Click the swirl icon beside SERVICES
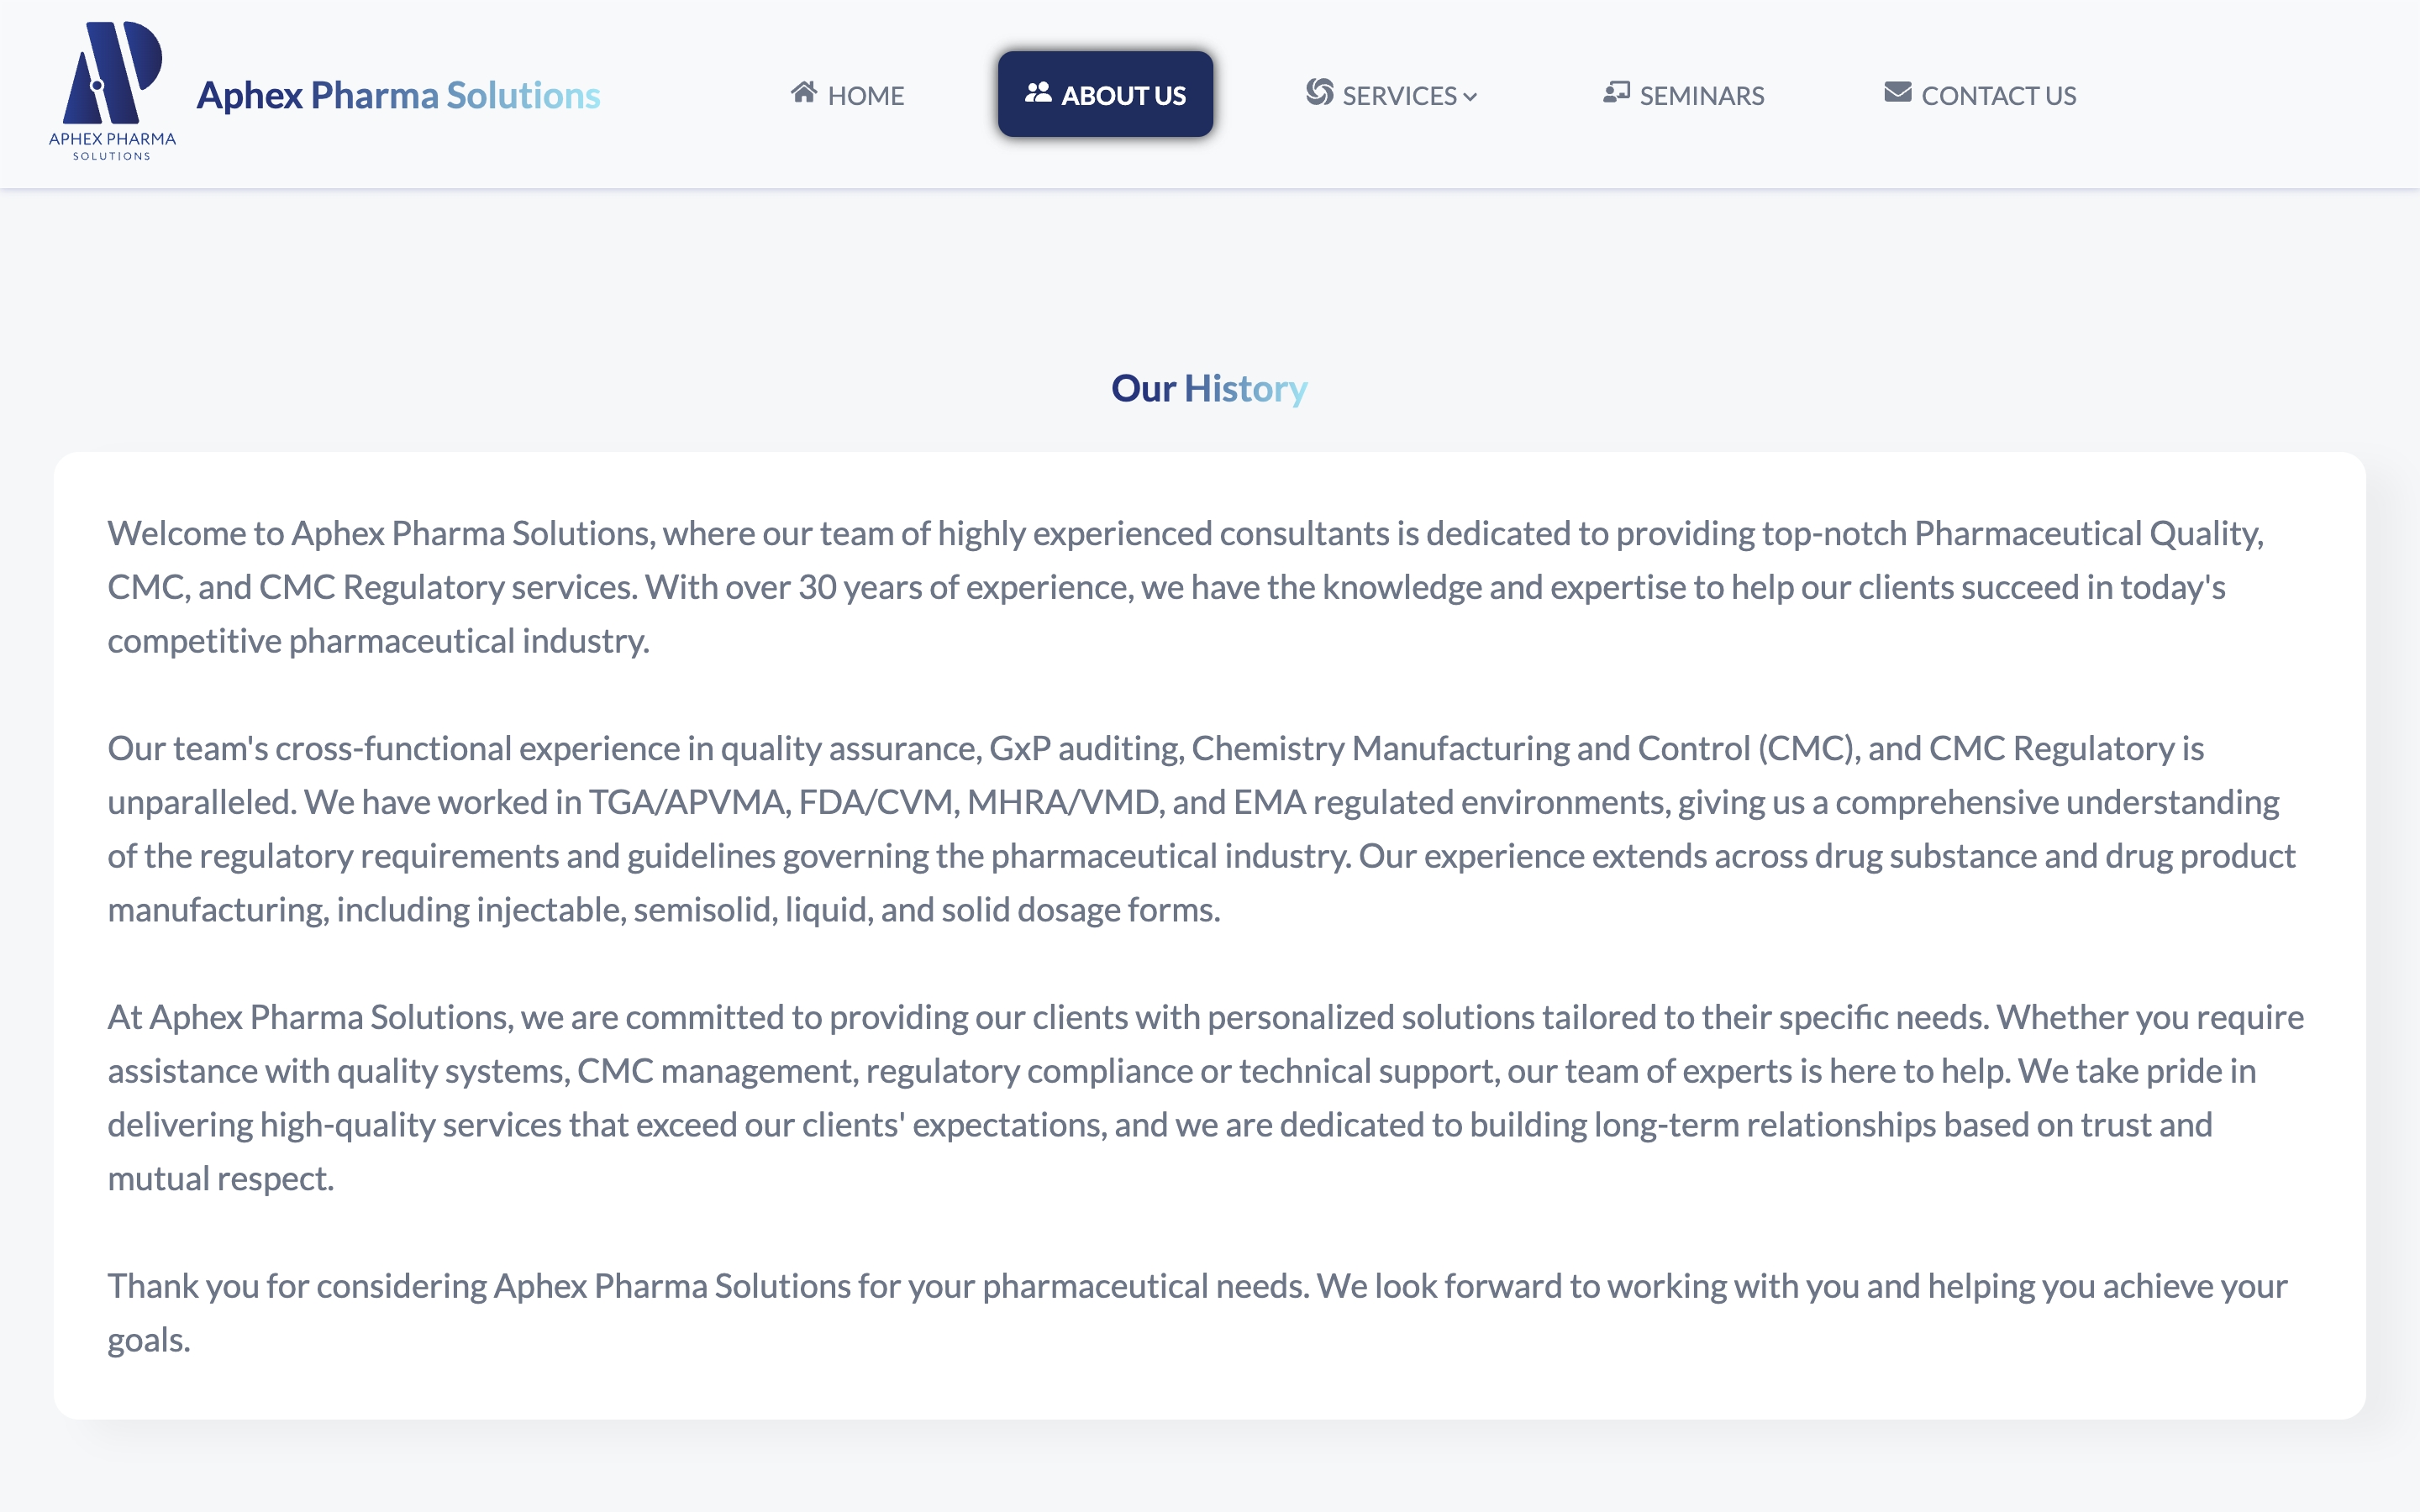 click(x=1319, y=93)
